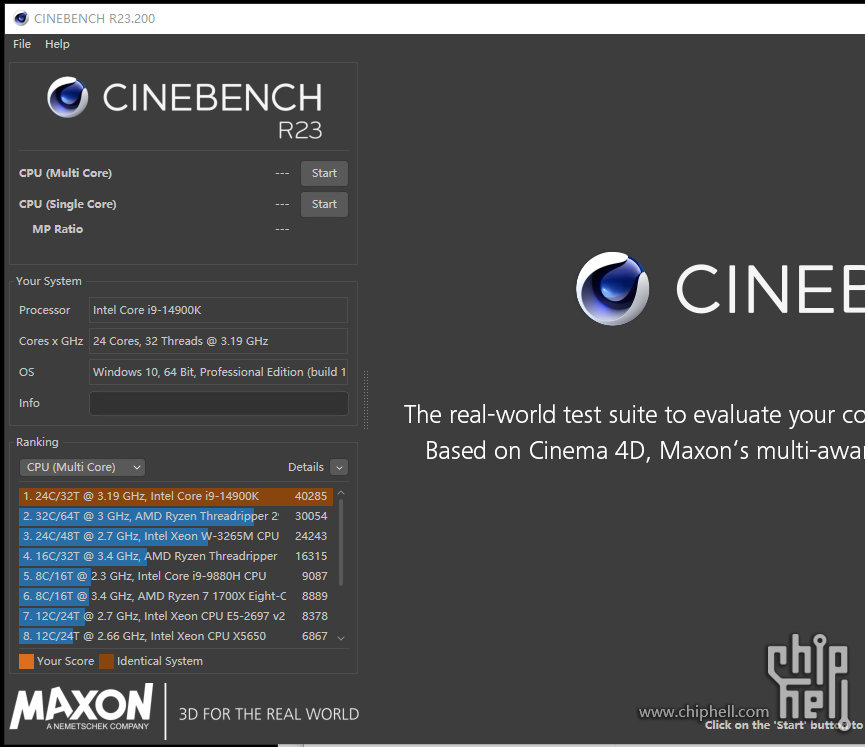Select ranking row 8 Intel Xeon X5650
865x747 pixels.
point(176,636)
